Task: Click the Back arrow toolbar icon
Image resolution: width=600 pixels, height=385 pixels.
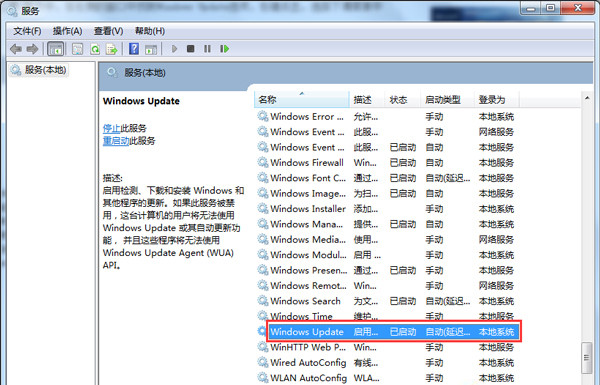Action: coord(16,49)
